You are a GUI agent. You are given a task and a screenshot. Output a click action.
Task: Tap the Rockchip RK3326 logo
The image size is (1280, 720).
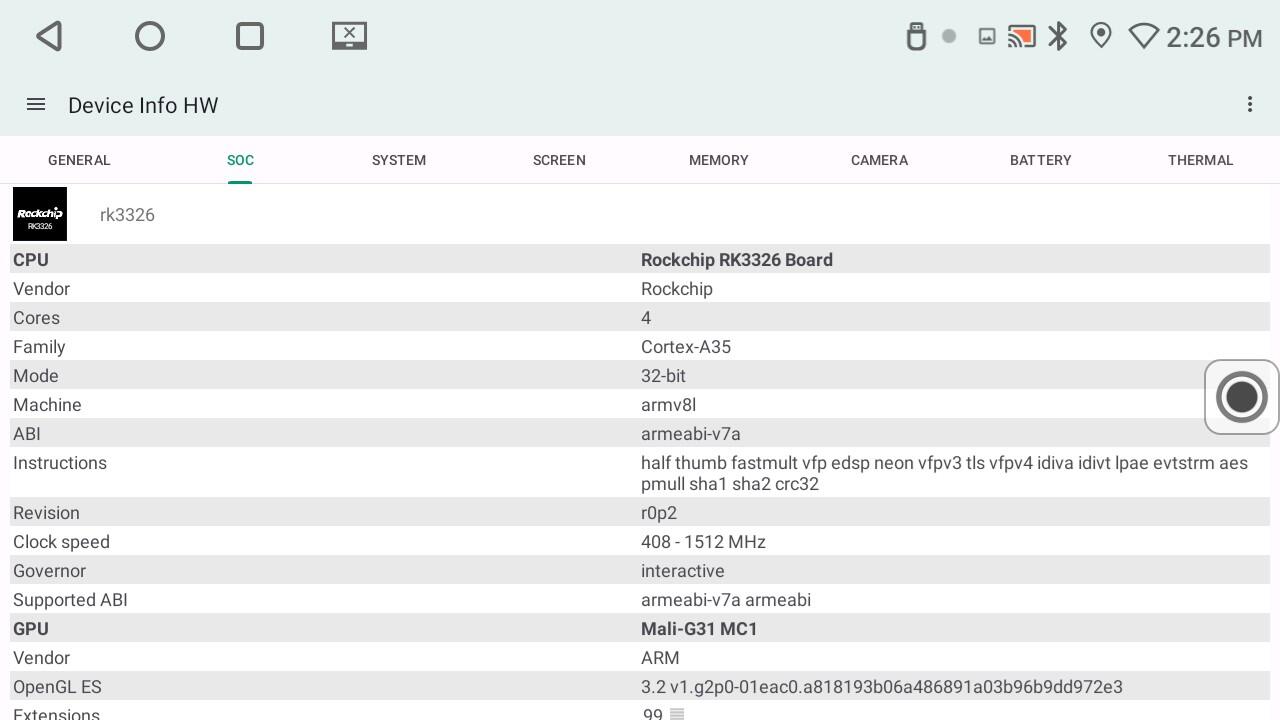[40, 214]
